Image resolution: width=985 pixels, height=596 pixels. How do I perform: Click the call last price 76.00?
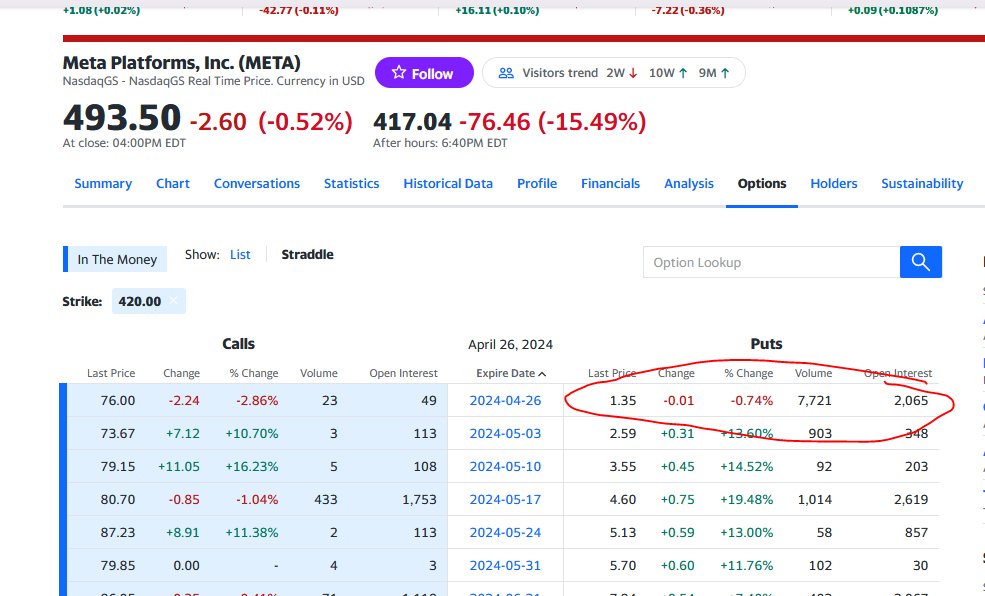(x=117, y=401)
